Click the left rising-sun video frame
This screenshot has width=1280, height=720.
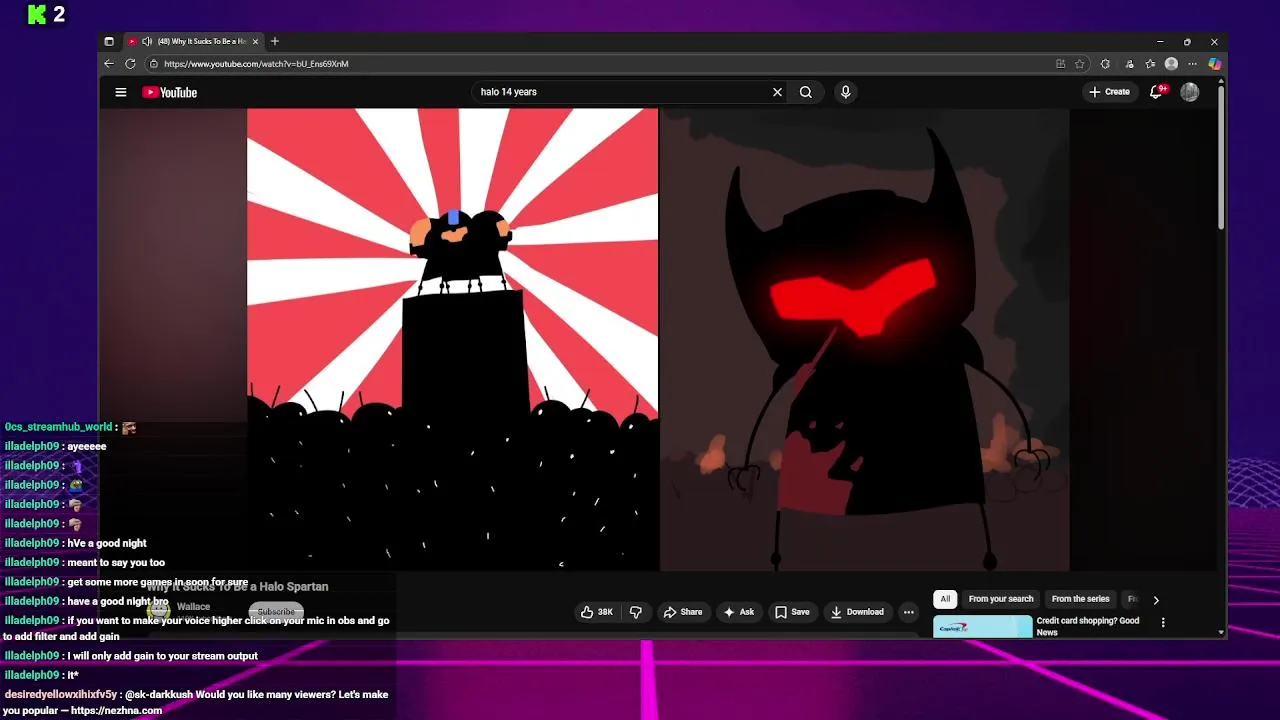453,340
